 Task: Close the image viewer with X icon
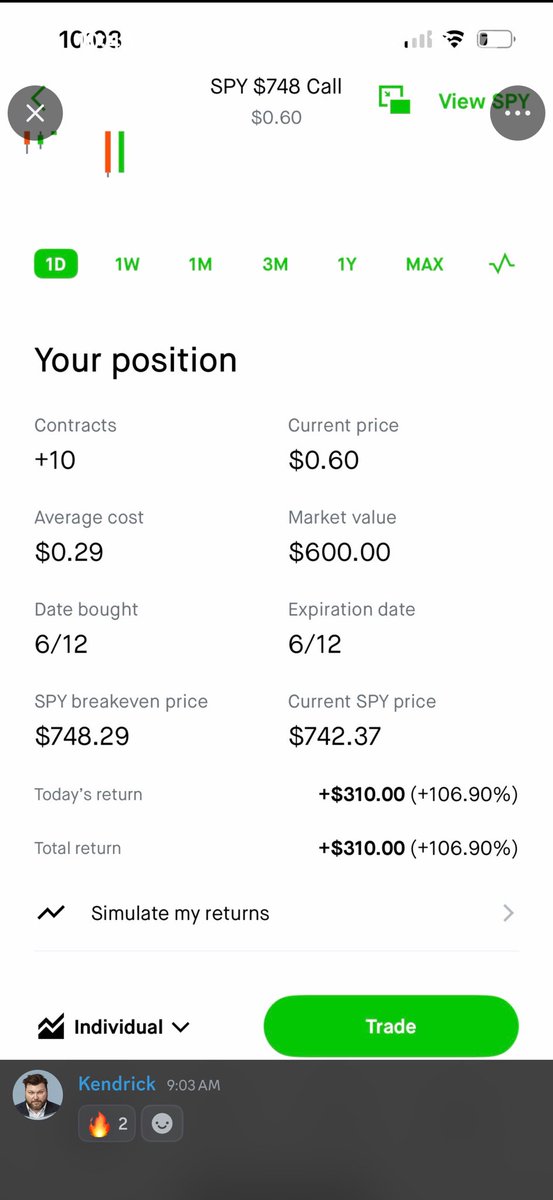click(35, 113)
